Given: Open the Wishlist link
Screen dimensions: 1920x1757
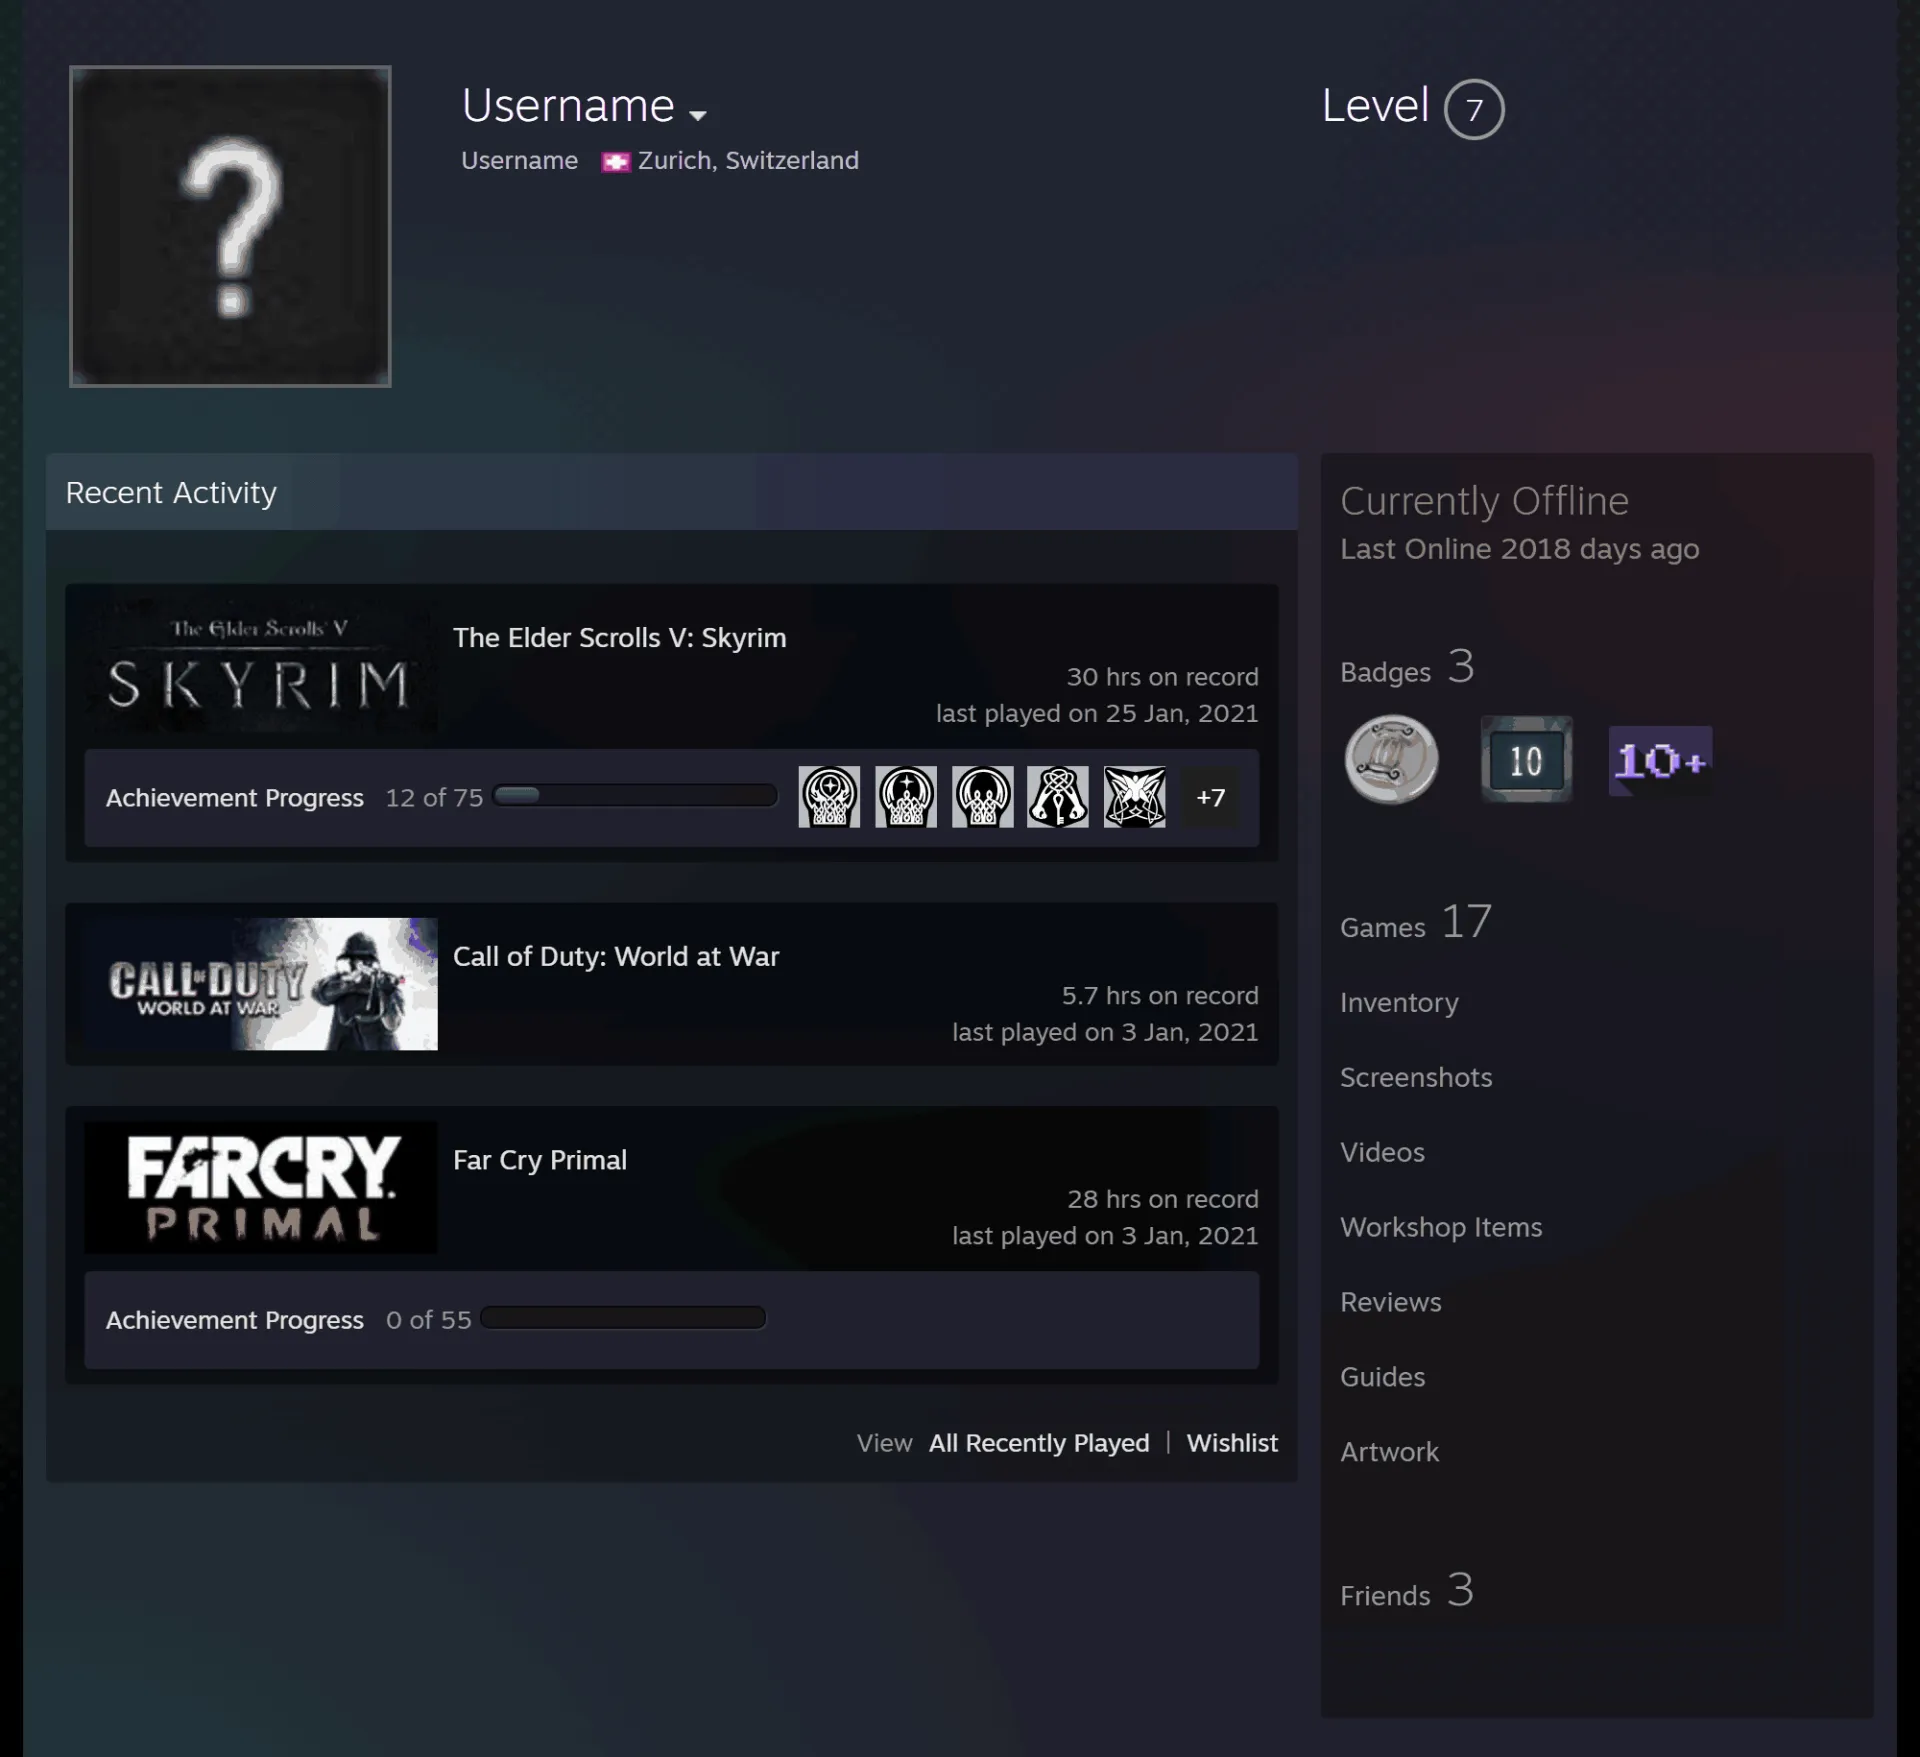Looking at the screenshot, I should [1232, 1443].
